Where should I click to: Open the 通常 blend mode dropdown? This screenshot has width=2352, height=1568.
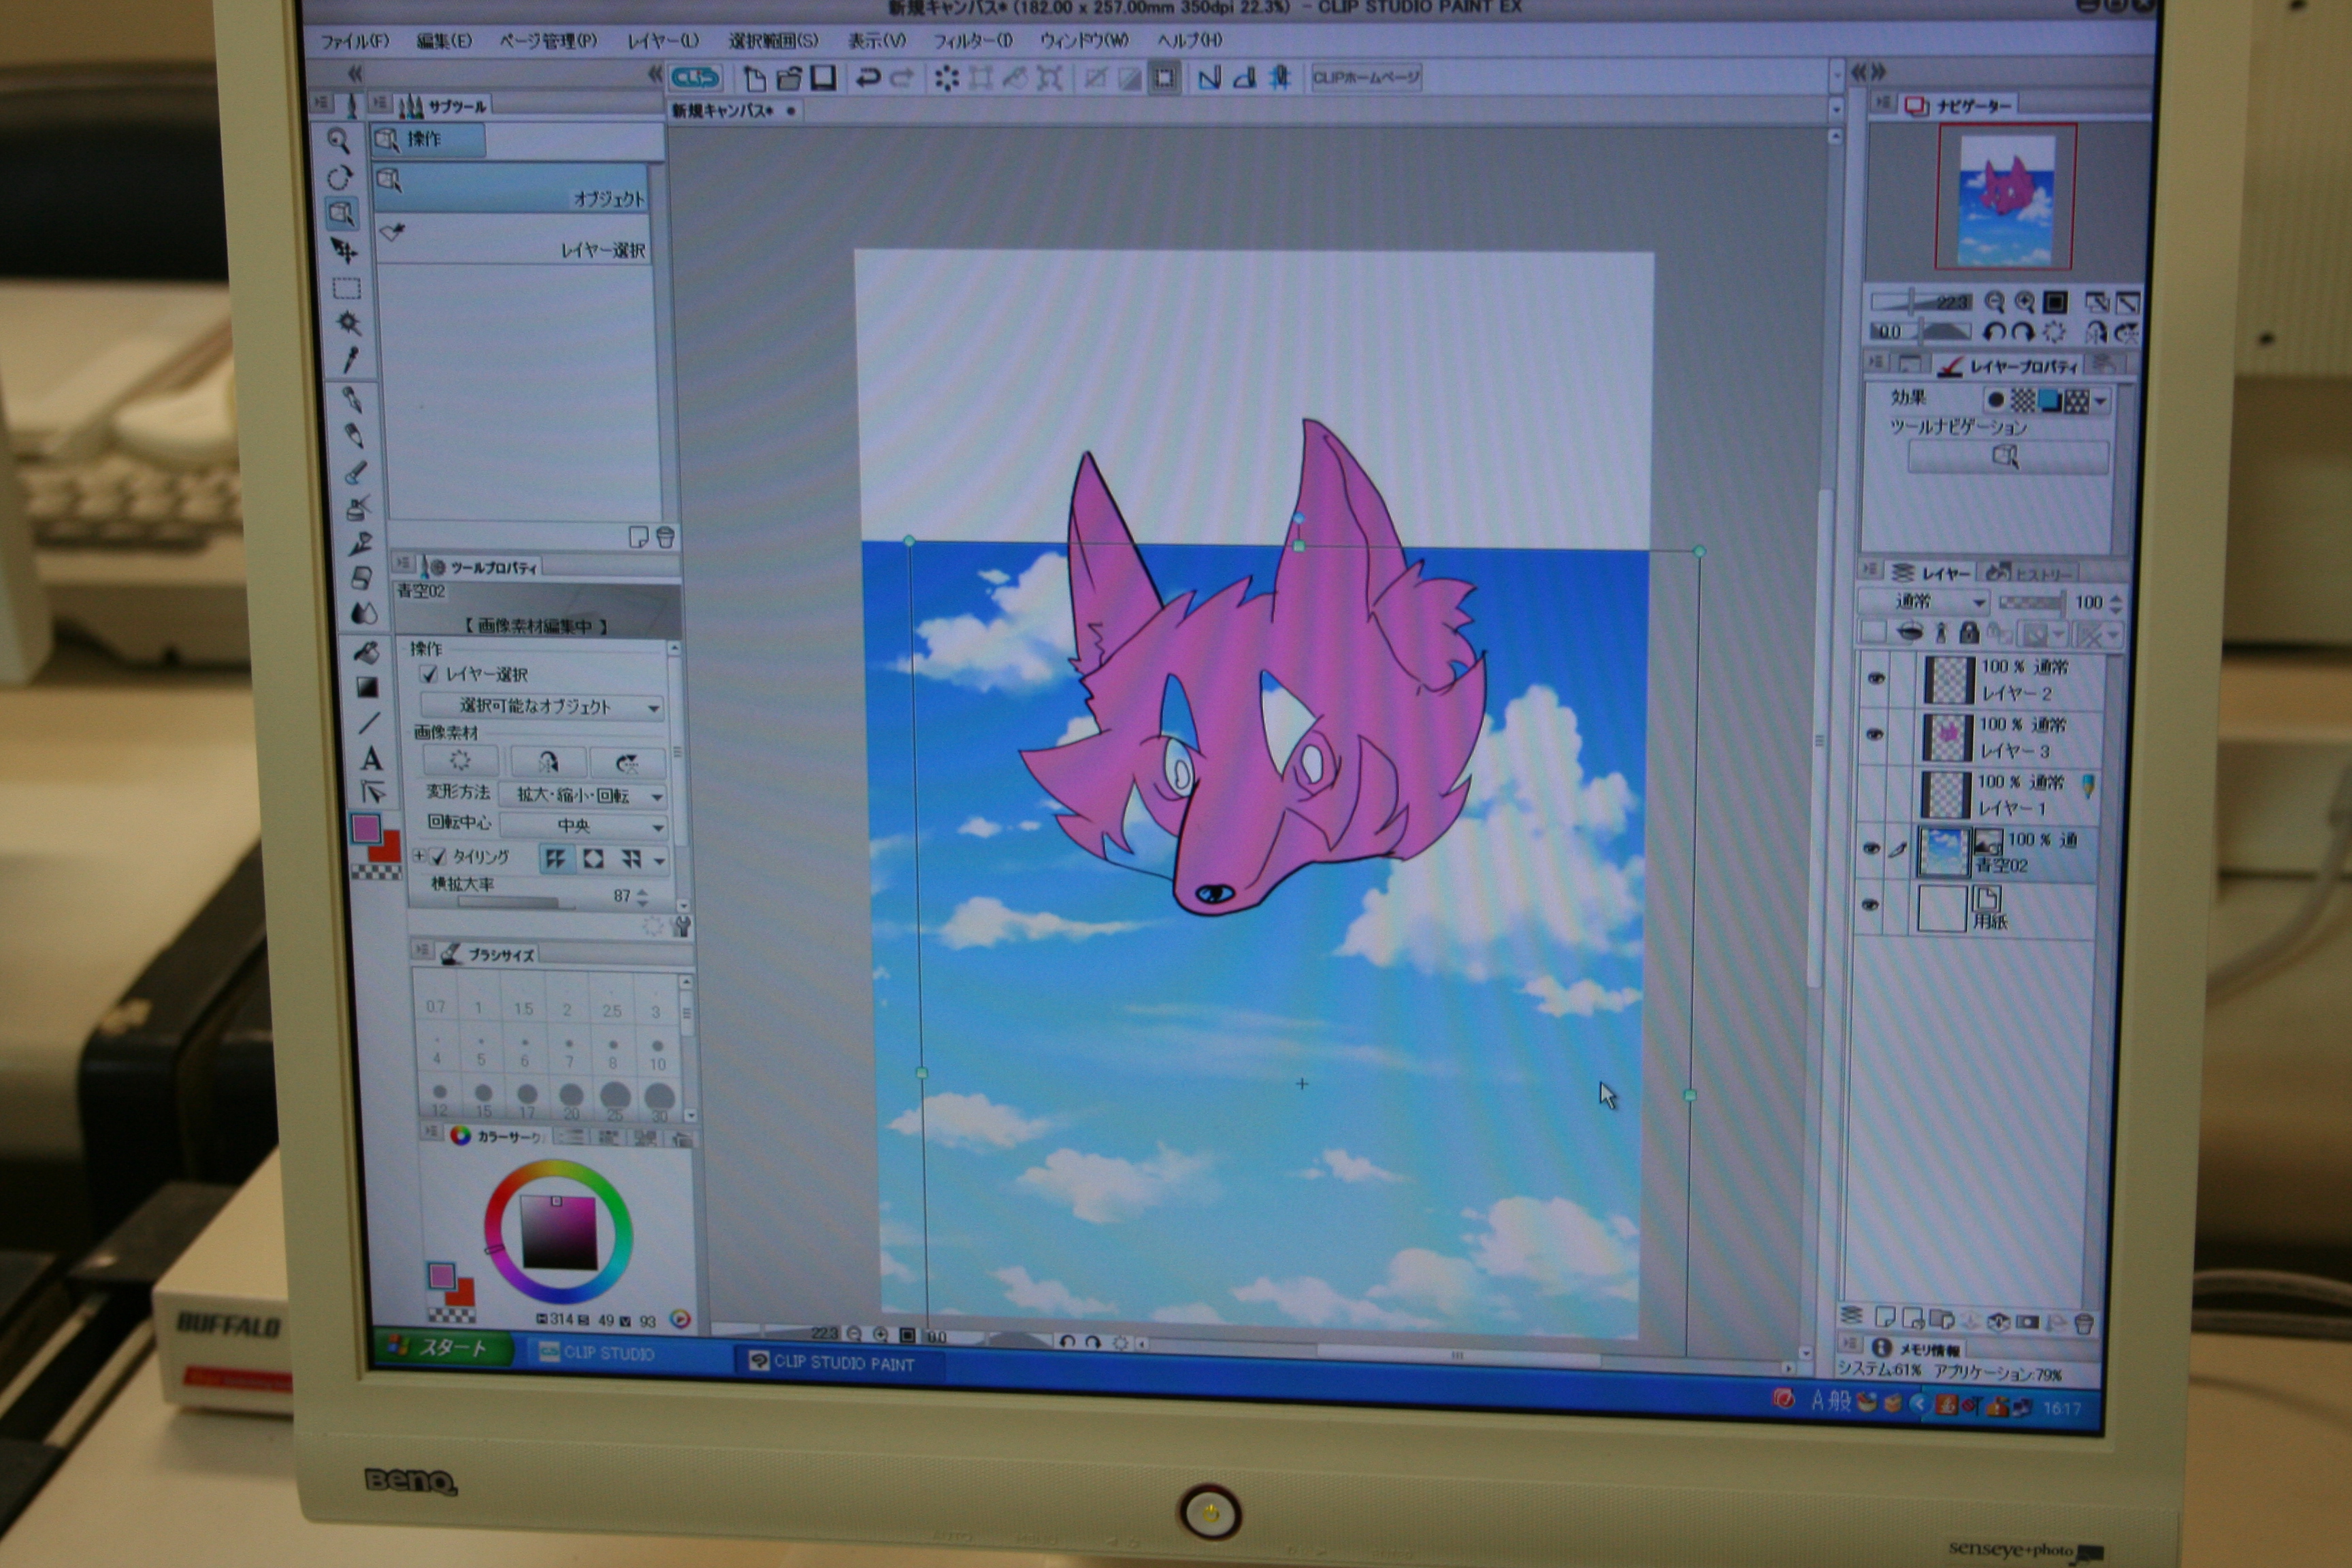(1923, 601)
